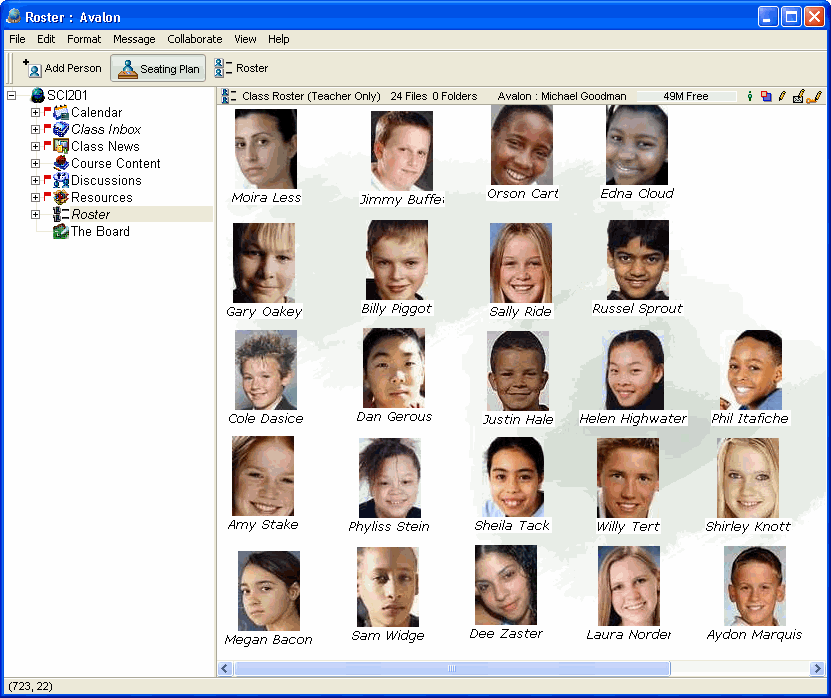Open The Board icon in the tree
This screenshot has width=831, height=698.
[61, 232]
